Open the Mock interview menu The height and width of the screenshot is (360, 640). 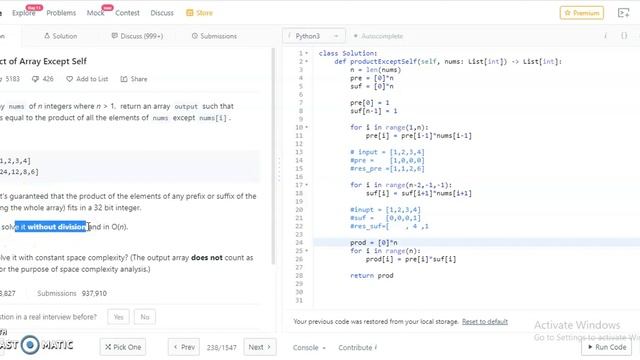(95, 13)
